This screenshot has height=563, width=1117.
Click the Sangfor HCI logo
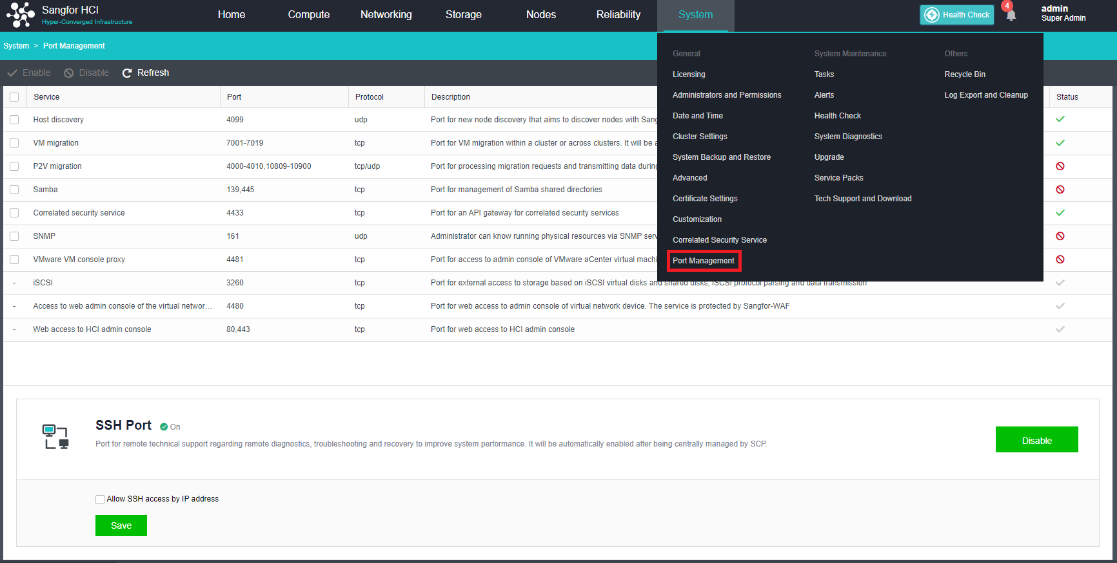[x=21, y=15]
